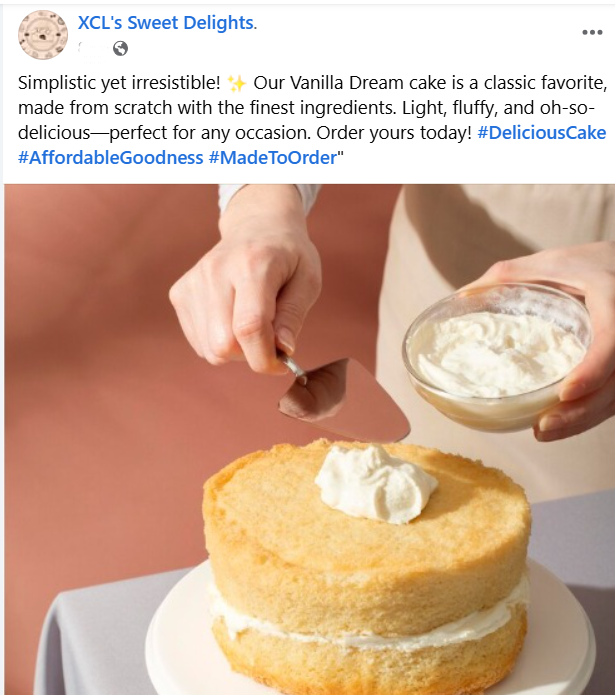Image resolution: width=615 pixels, height=695 pixels.
Task: Open the vanilla cake photo
Action: pos(310,439)
